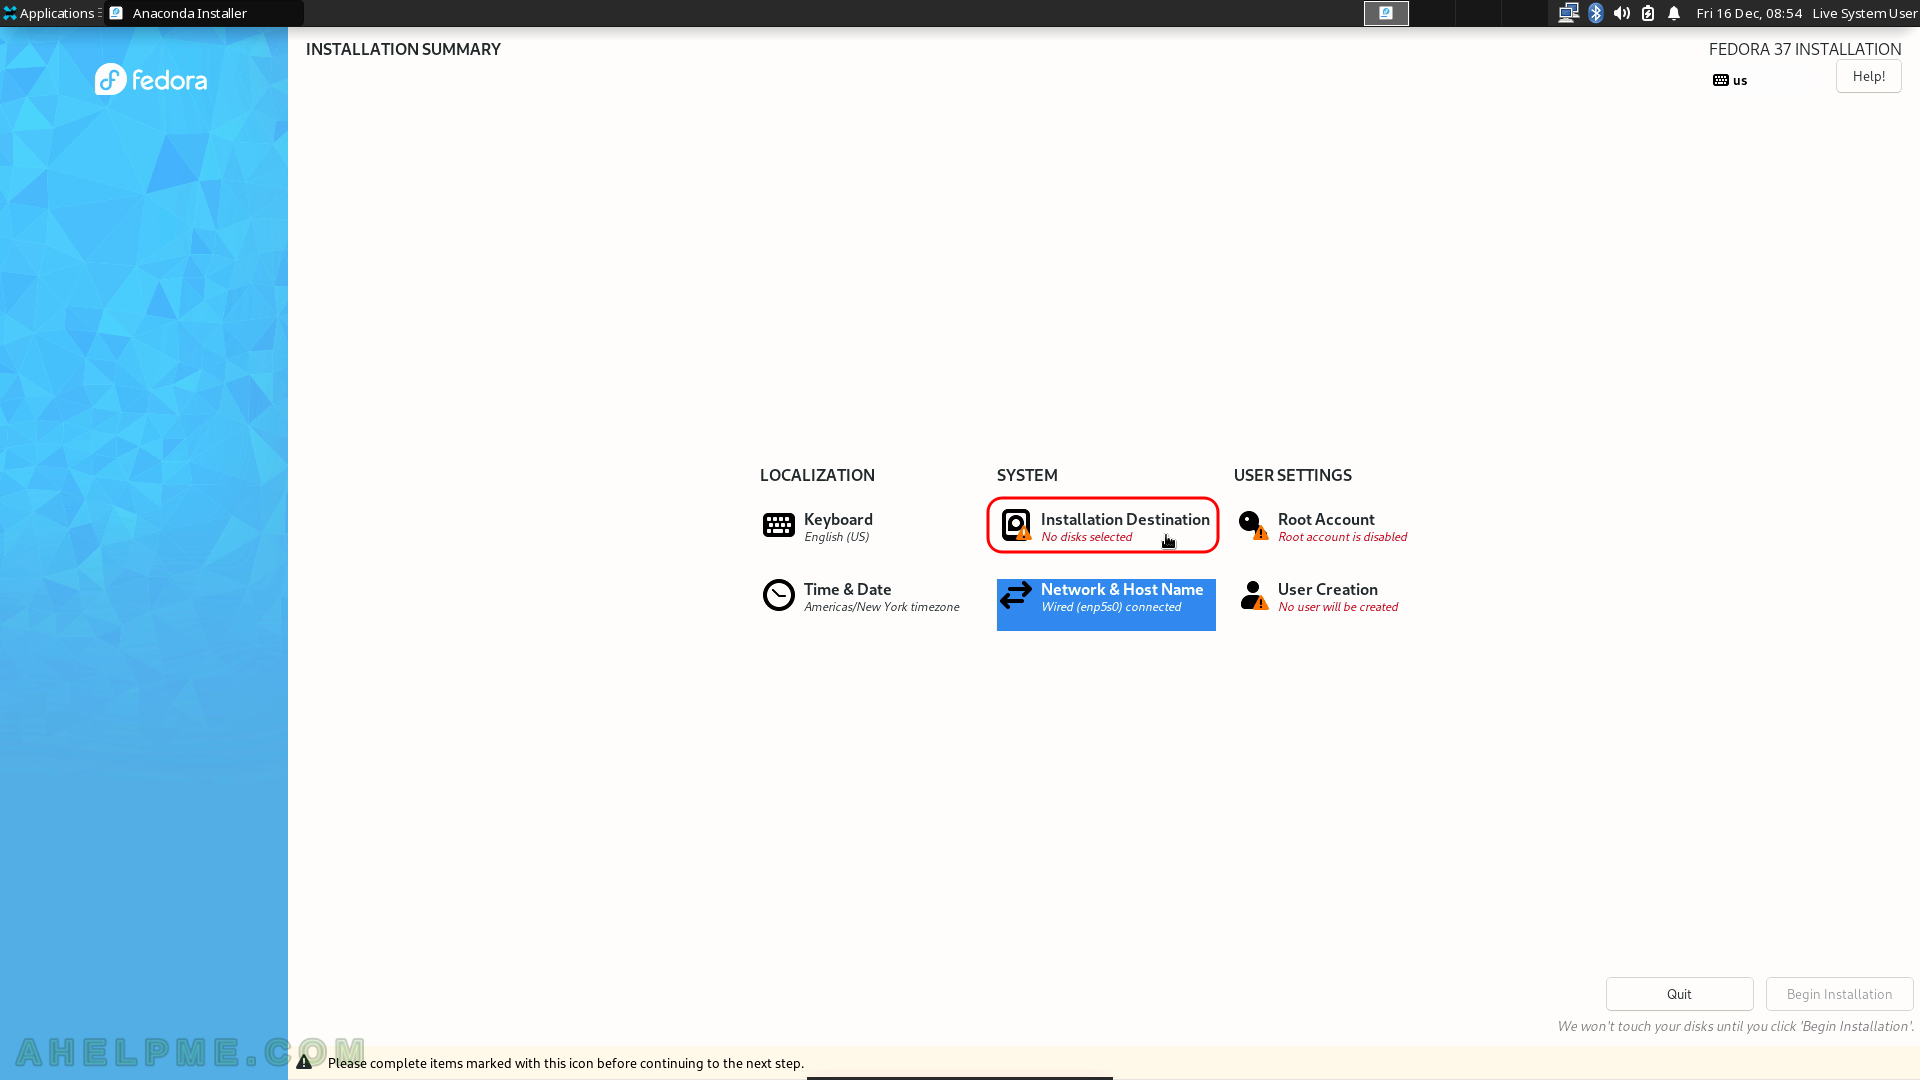This screenshot has height=1080, width=1920.
Task: Click the warning triangle in bottom bar
Action: [304, 1062]
